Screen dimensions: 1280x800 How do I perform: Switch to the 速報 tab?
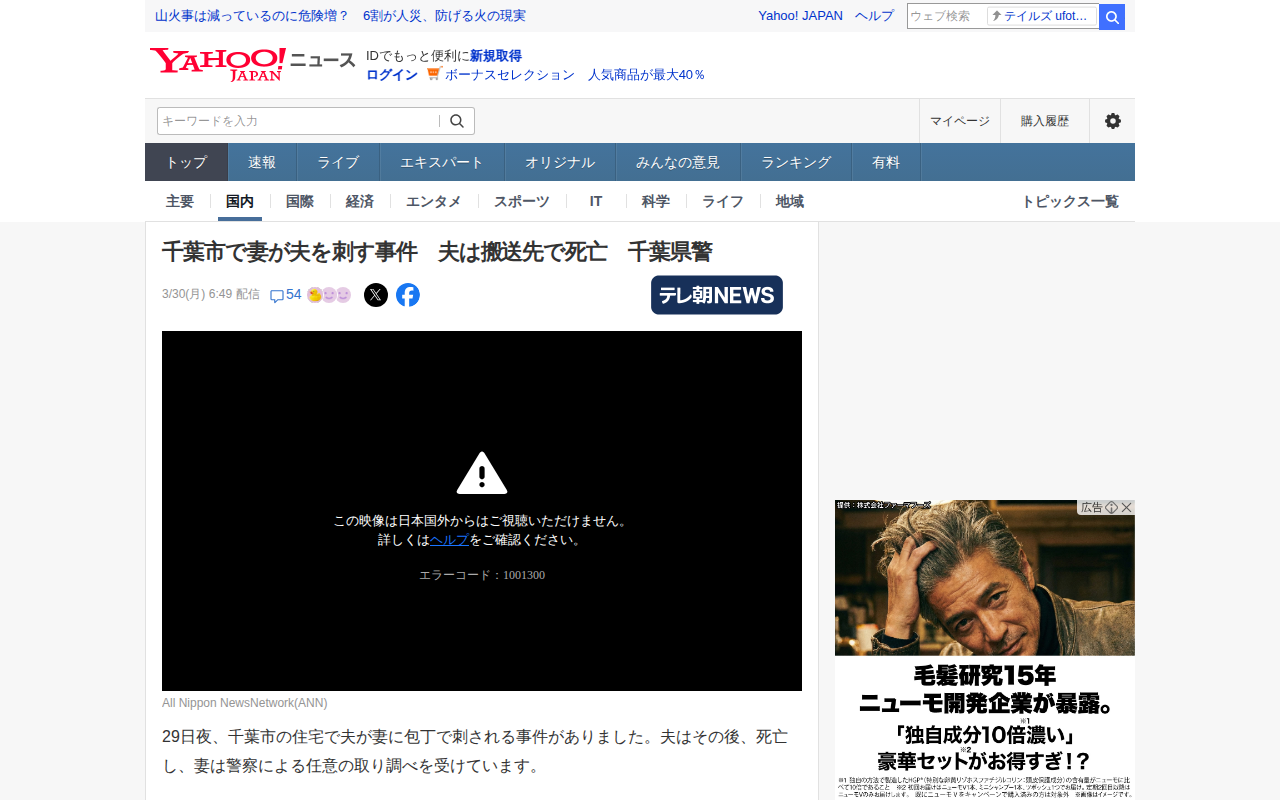coord(262,162)
